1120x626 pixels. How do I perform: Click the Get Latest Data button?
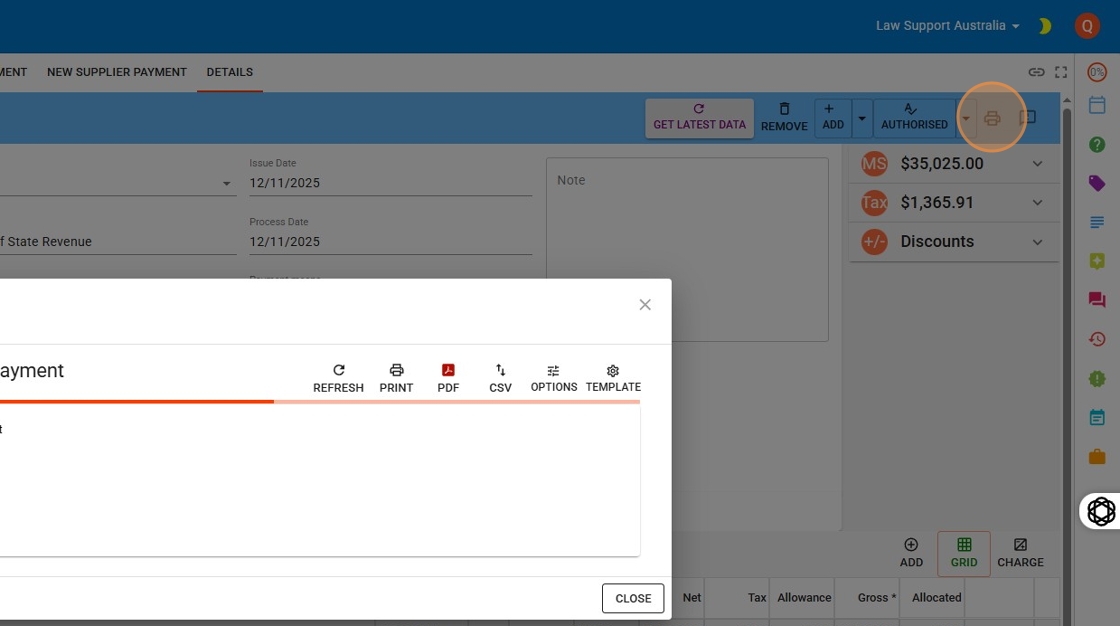click(699, 117)
